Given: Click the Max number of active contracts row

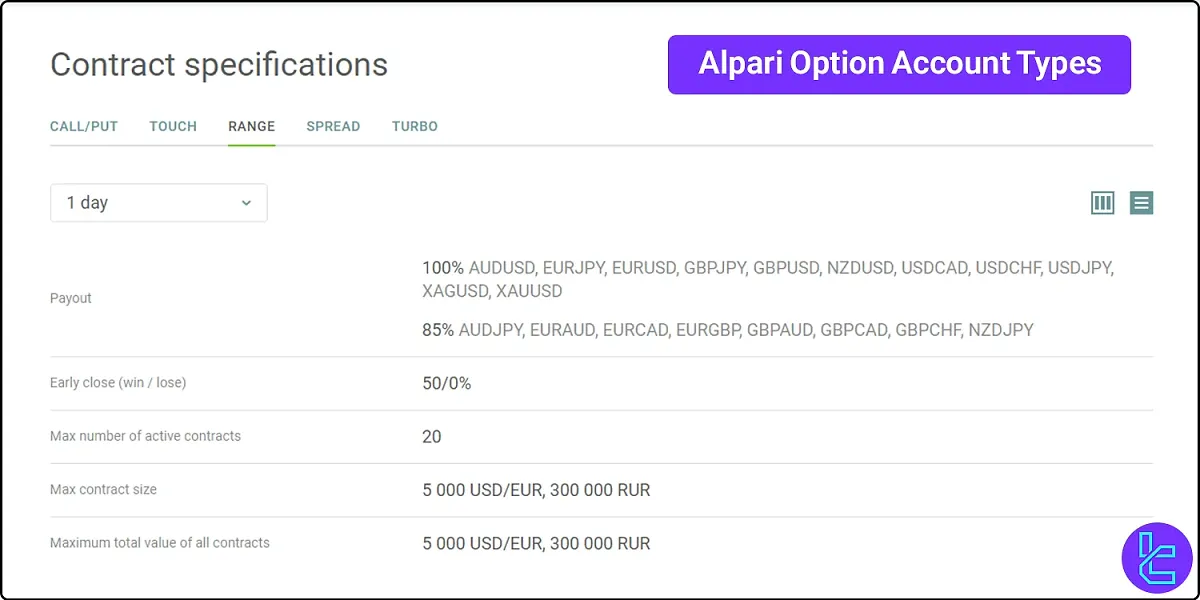Looking at the screenshot, I should 145,436.
